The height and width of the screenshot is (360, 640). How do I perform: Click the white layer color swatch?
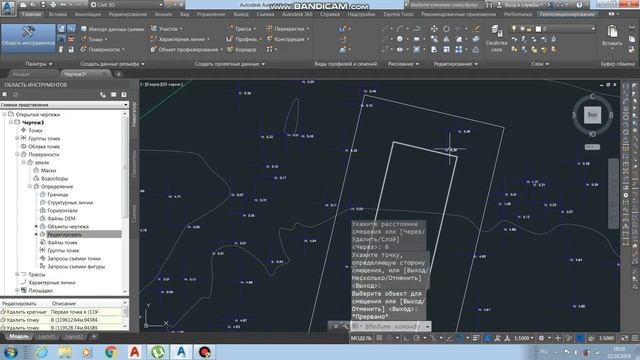click(538, 29)
